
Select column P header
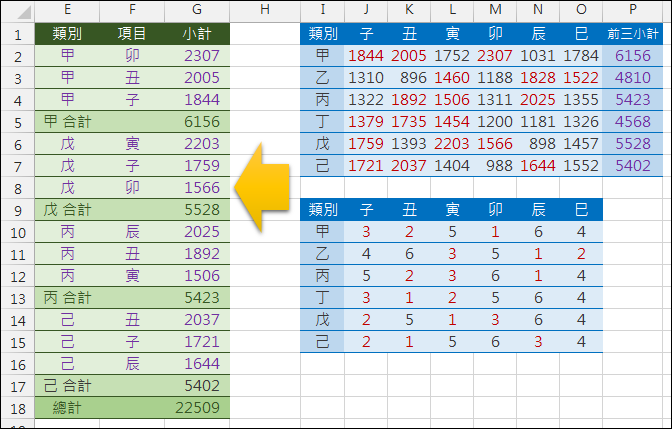click(633, 9)
